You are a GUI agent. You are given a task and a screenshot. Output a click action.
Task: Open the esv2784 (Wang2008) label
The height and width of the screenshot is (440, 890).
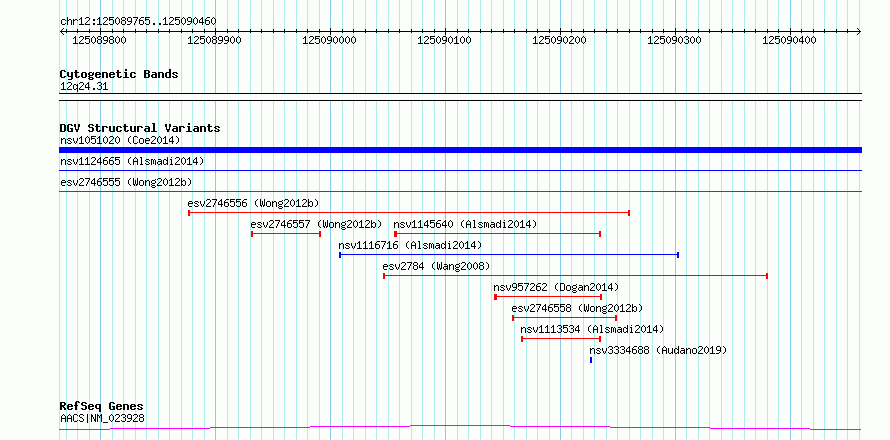[436, 266]
